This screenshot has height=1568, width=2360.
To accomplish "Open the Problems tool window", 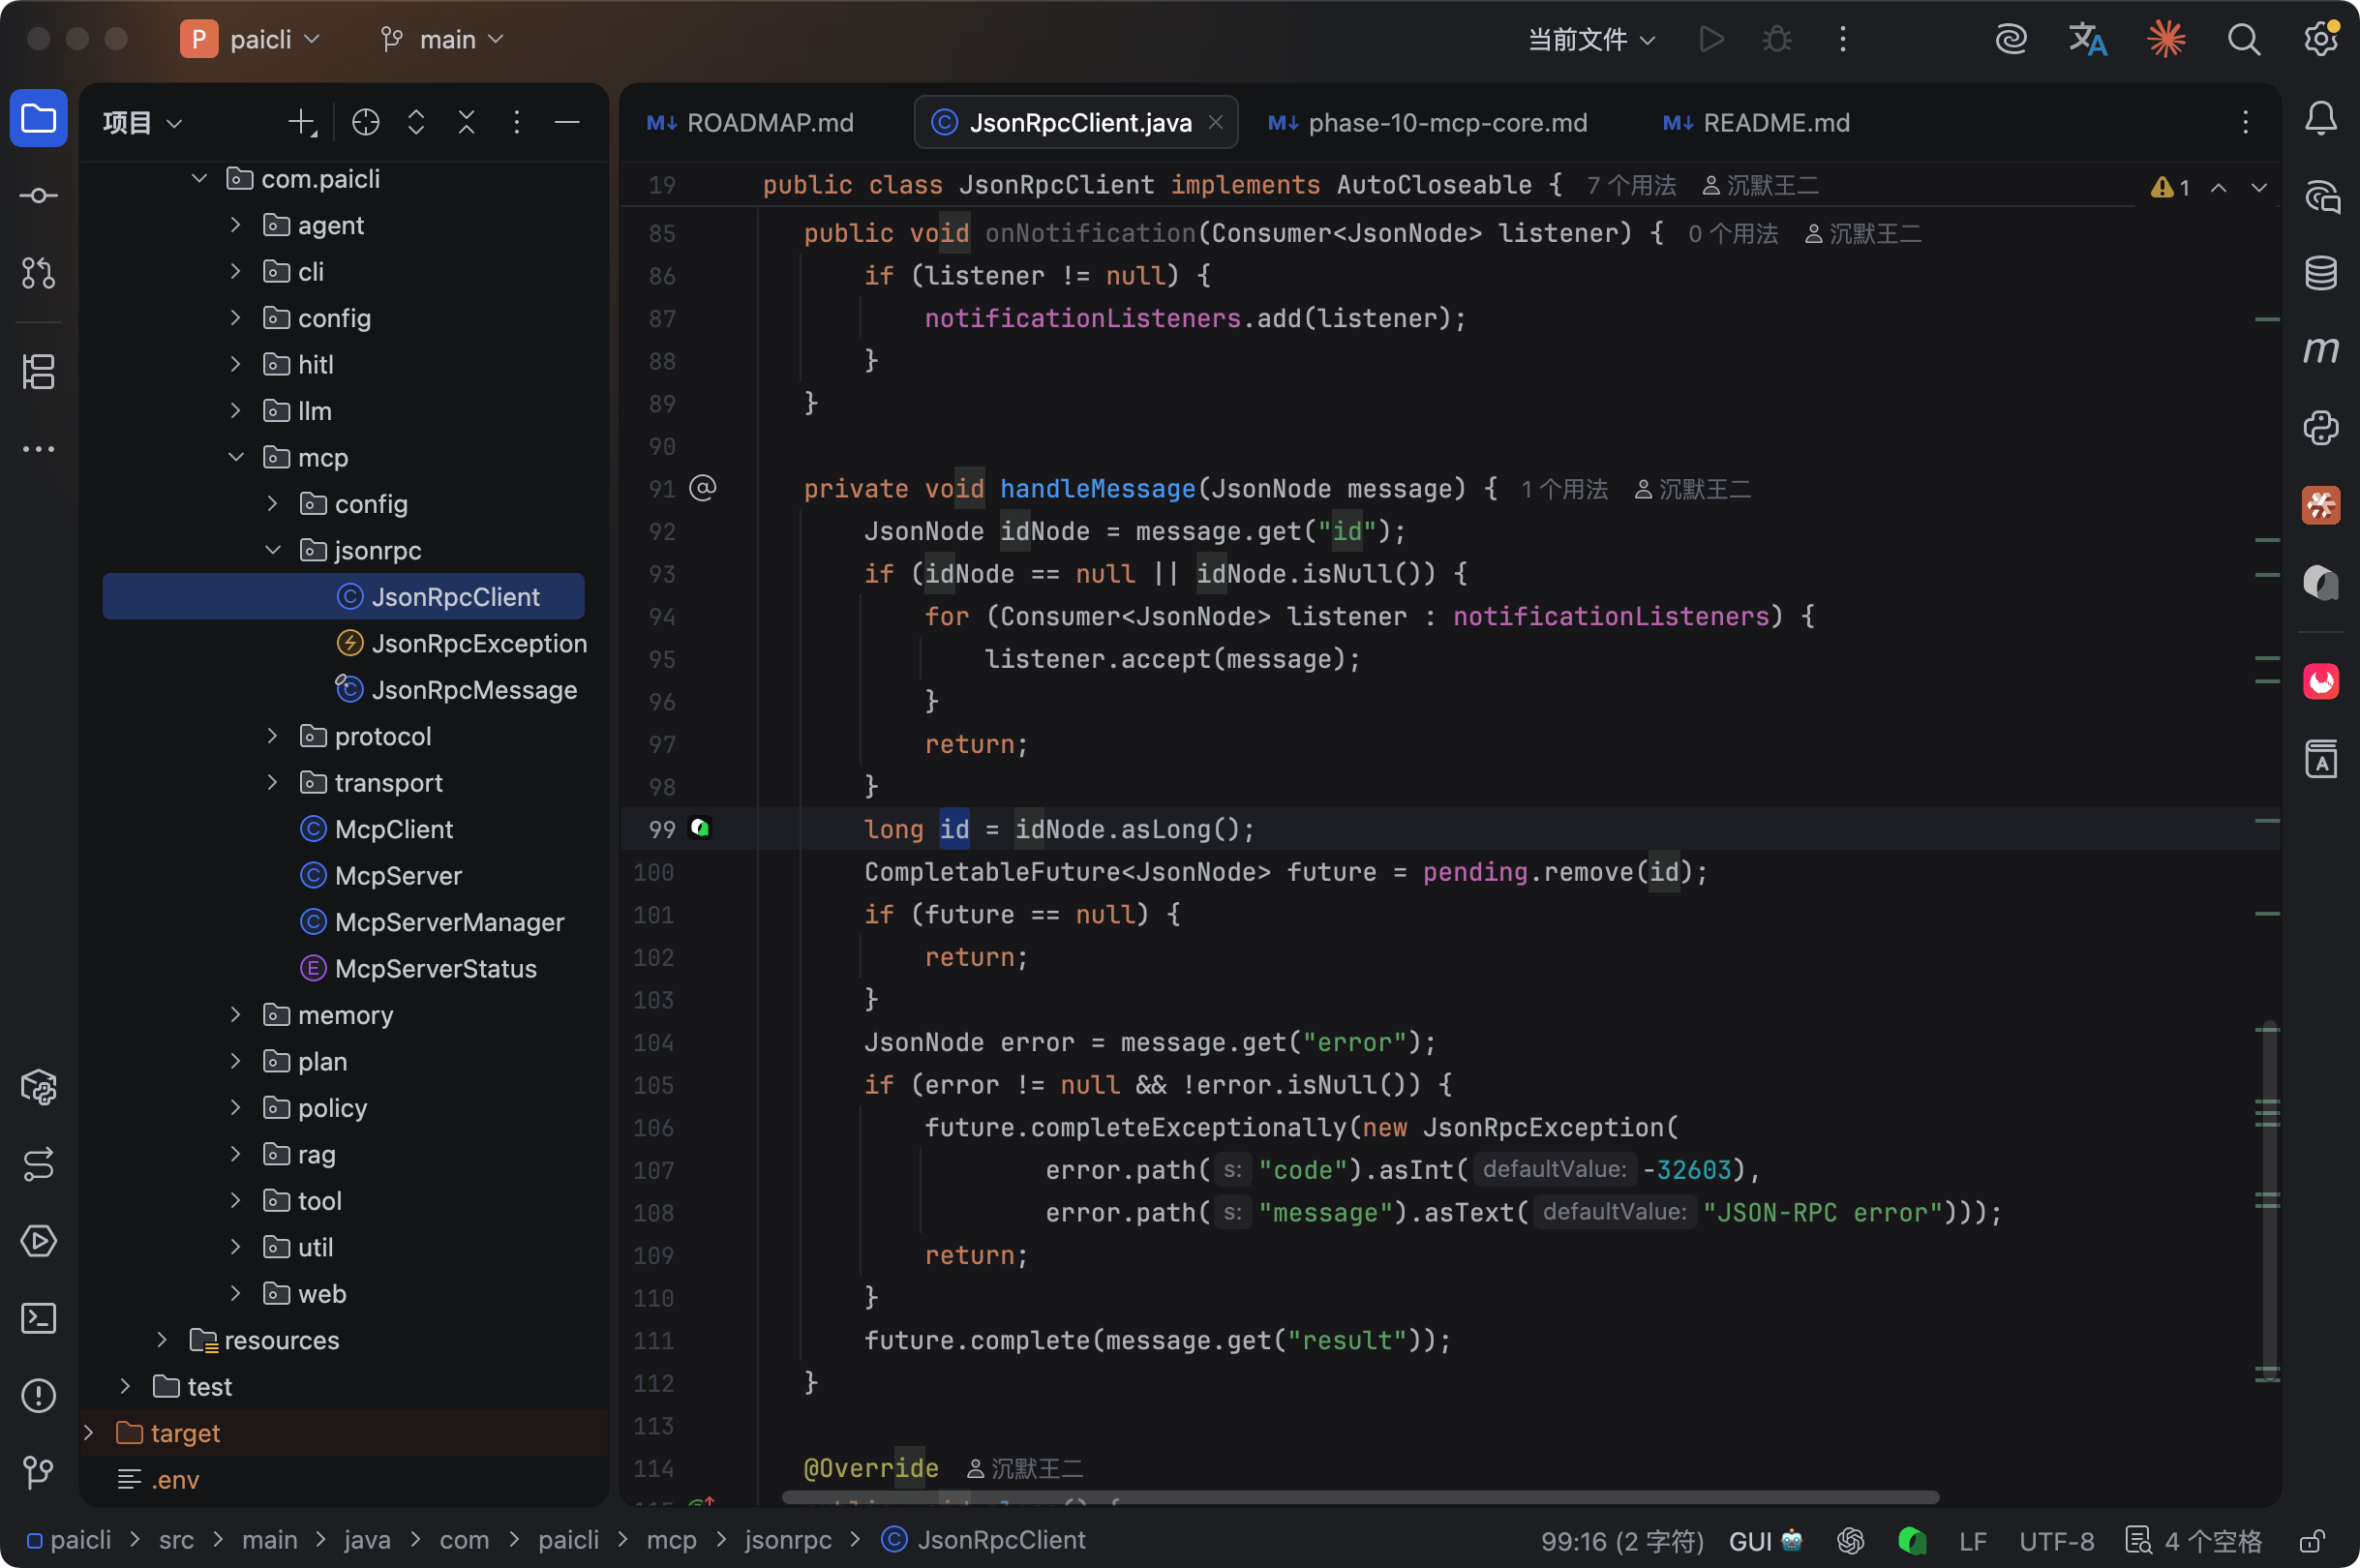I will [38, 1396].
